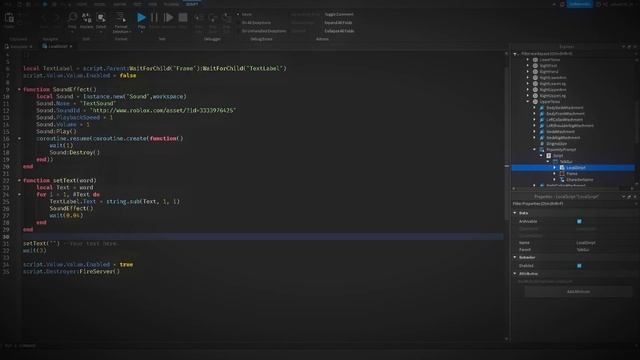
Task: Select the OriginalSize item in Explorer
Action: [x=556, y=144]
